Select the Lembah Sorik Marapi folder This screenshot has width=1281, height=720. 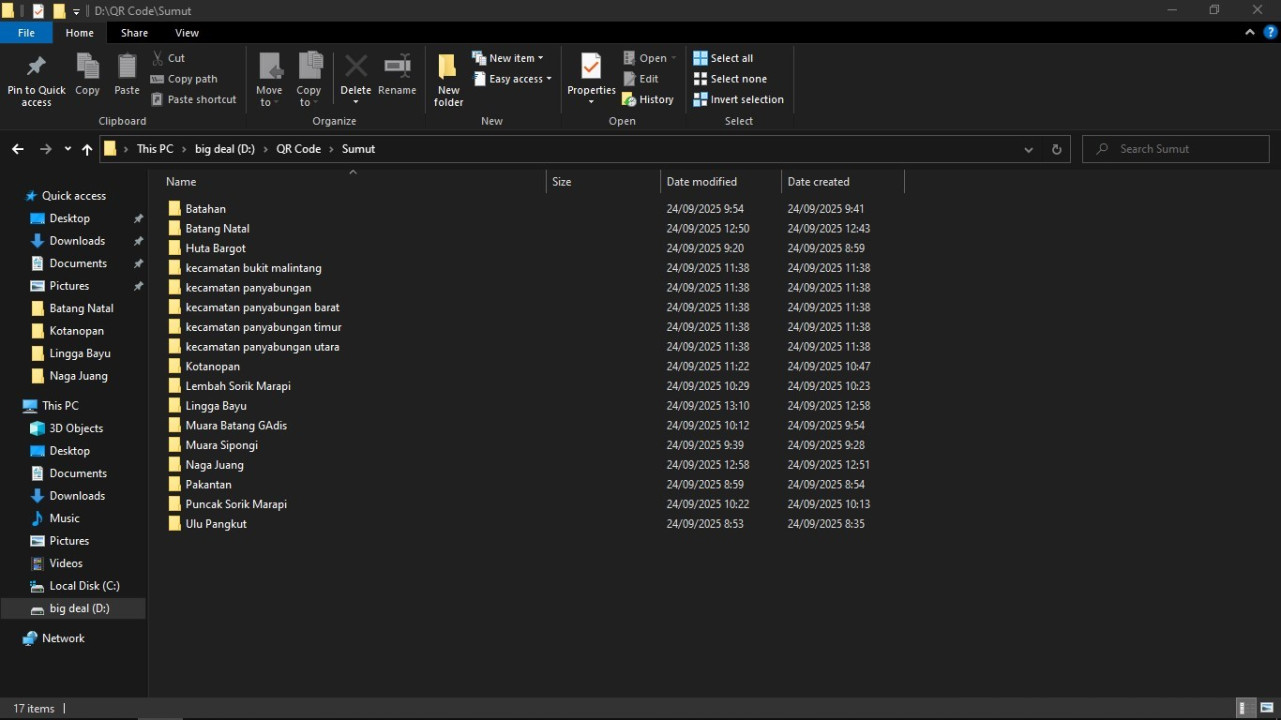(237, 386)
